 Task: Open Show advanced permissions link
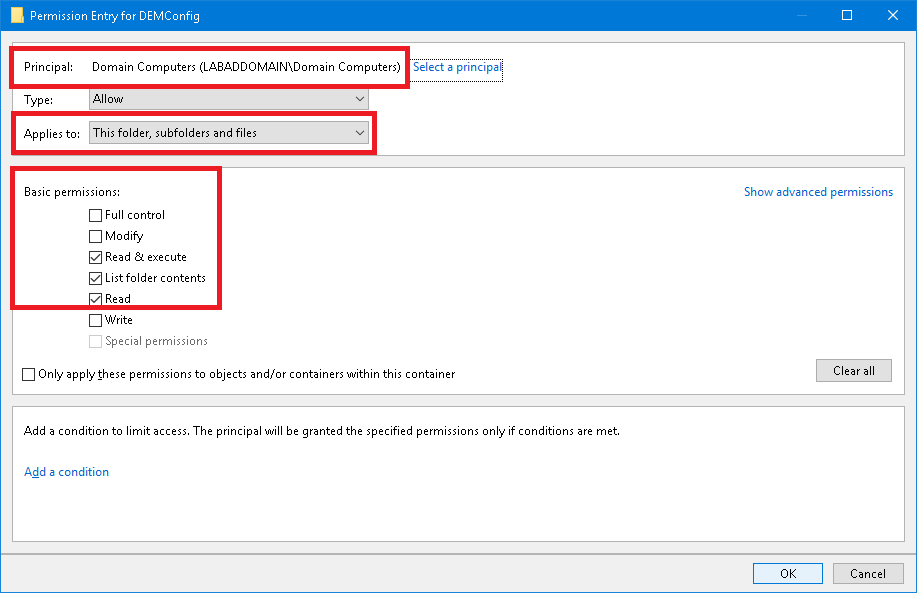click(x=818, y=192)
